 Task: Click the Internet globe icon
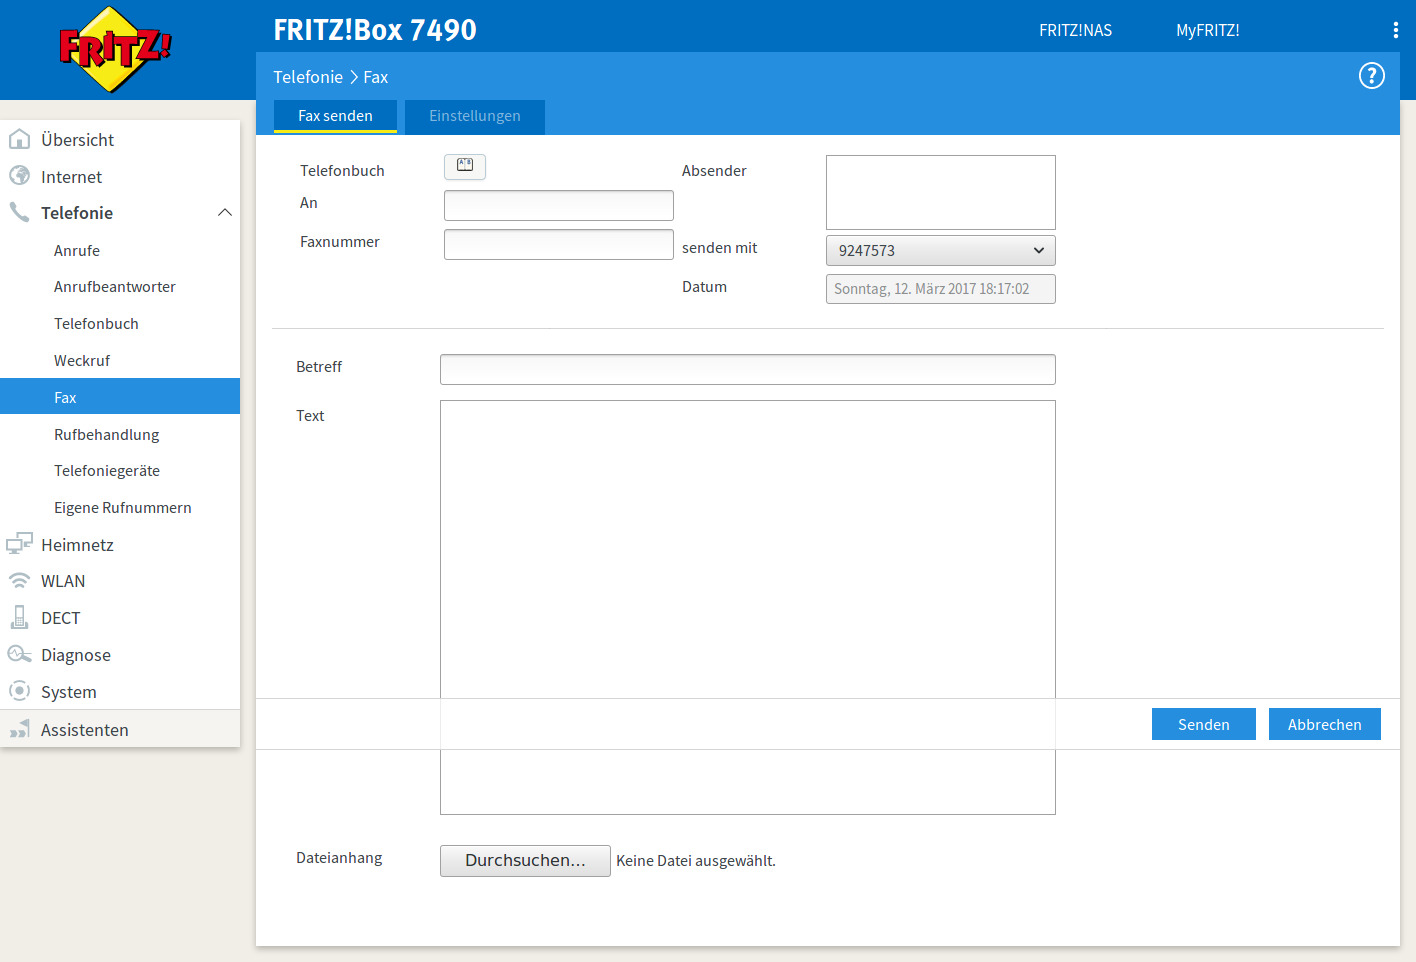click(x=19, y=176)
